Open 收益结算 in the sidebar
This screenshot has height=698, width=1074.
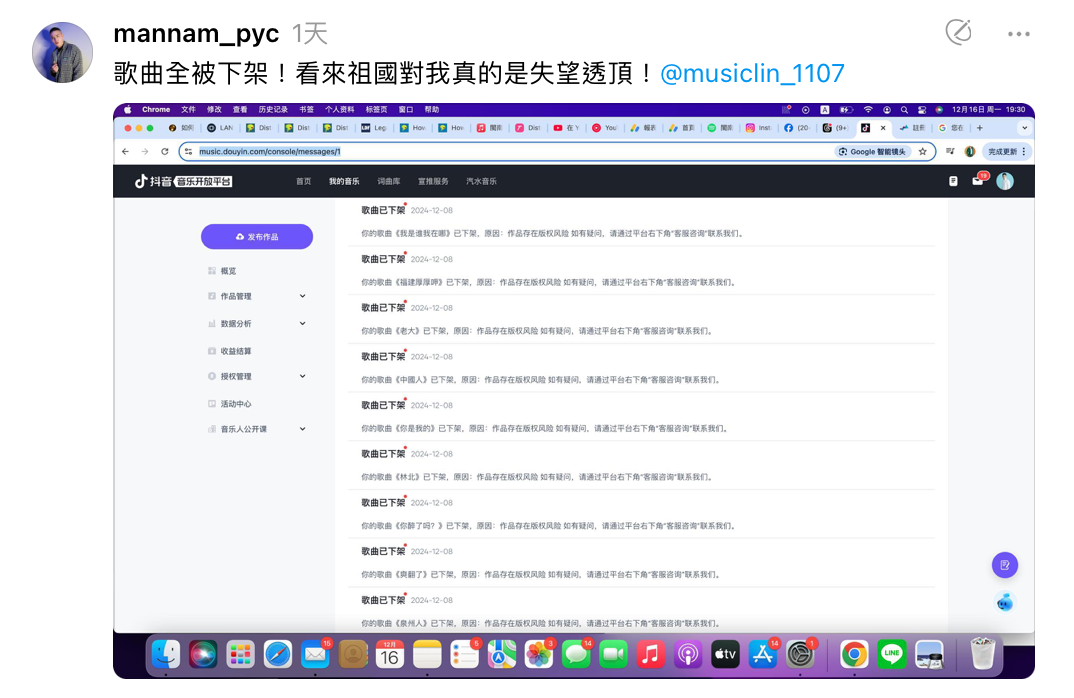coord(236,351)
